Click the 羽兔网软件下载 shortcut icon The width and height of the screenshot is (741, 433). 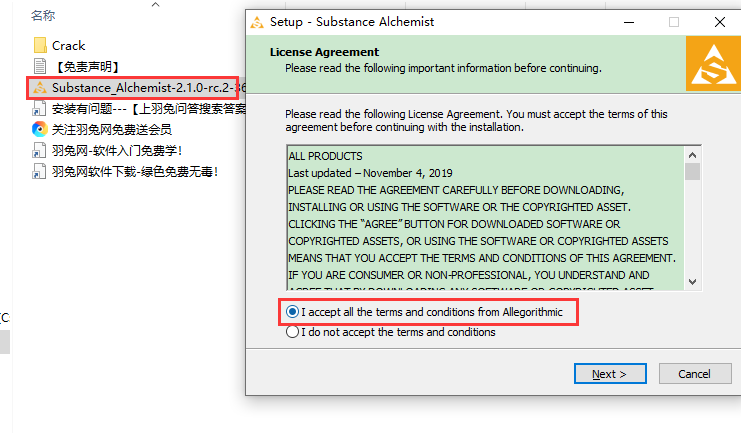(40, 171)
